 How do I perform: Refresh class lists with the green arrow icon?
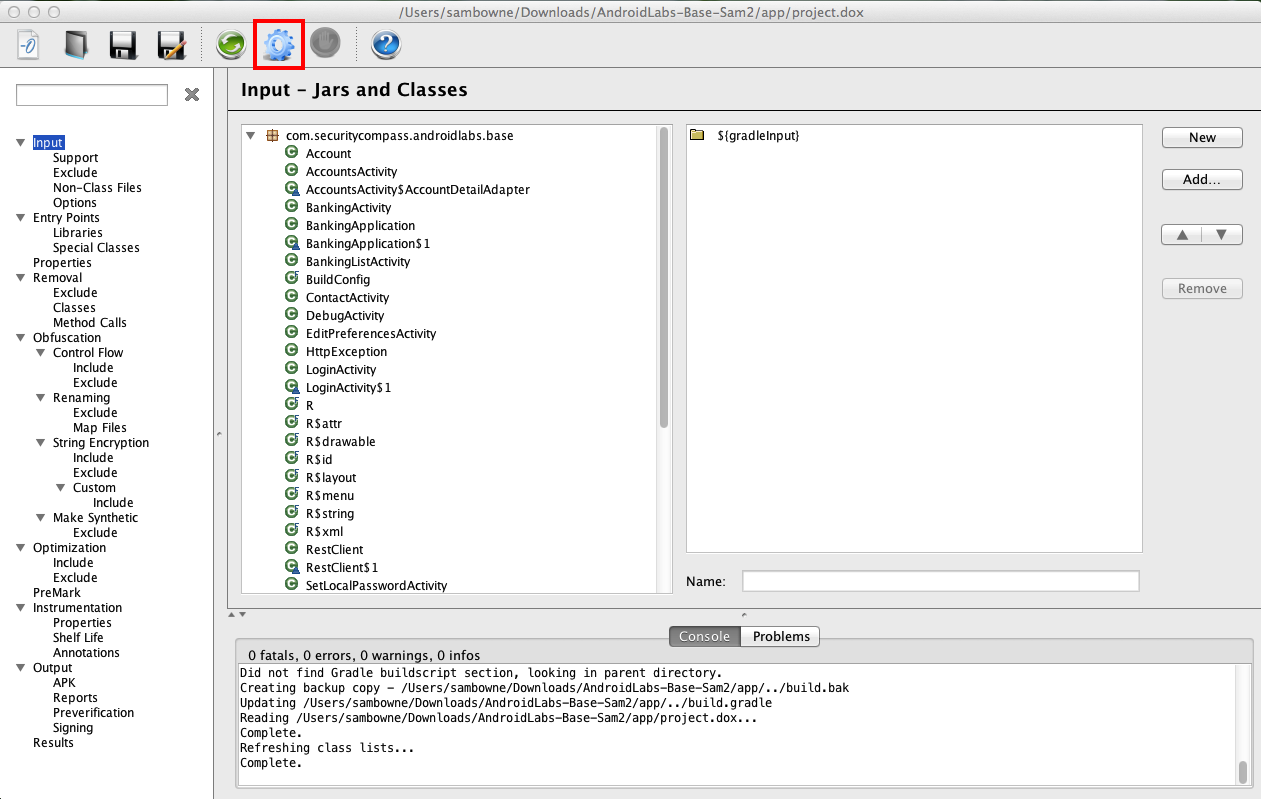coord(231,45)
